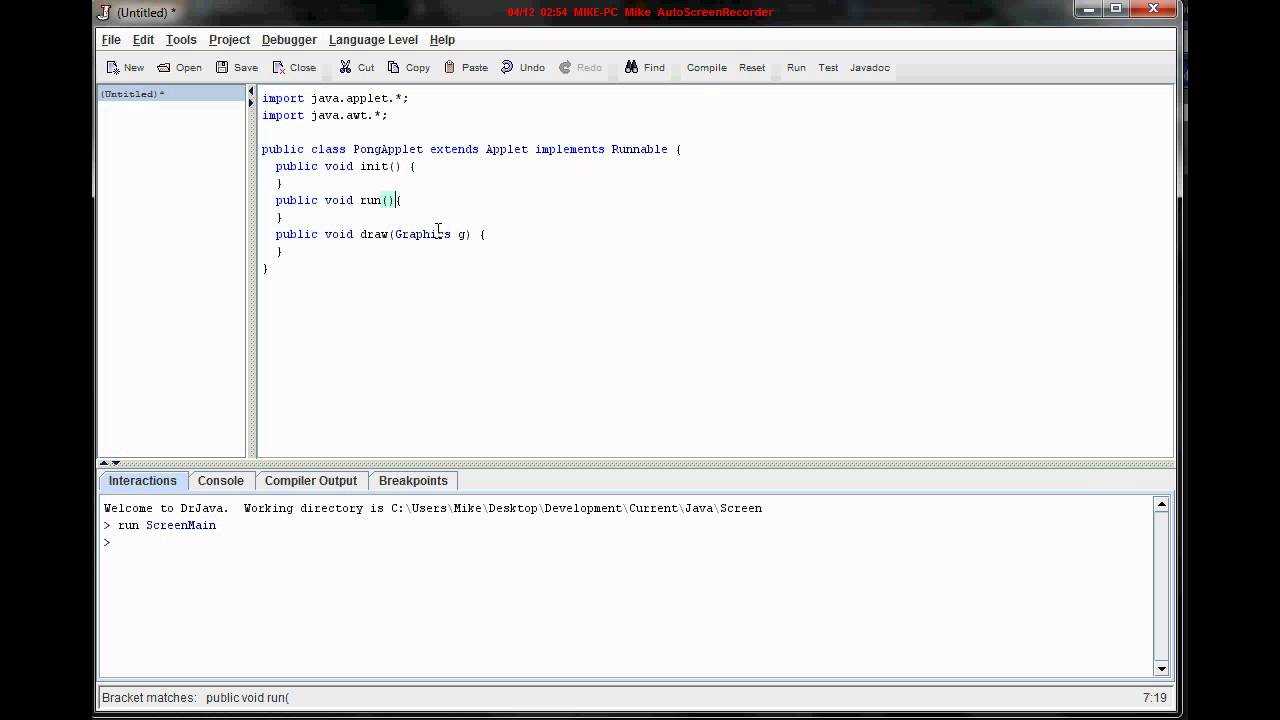1280x720 pixels.
Task: Switch to the Interactions tab
Action: 142,481
